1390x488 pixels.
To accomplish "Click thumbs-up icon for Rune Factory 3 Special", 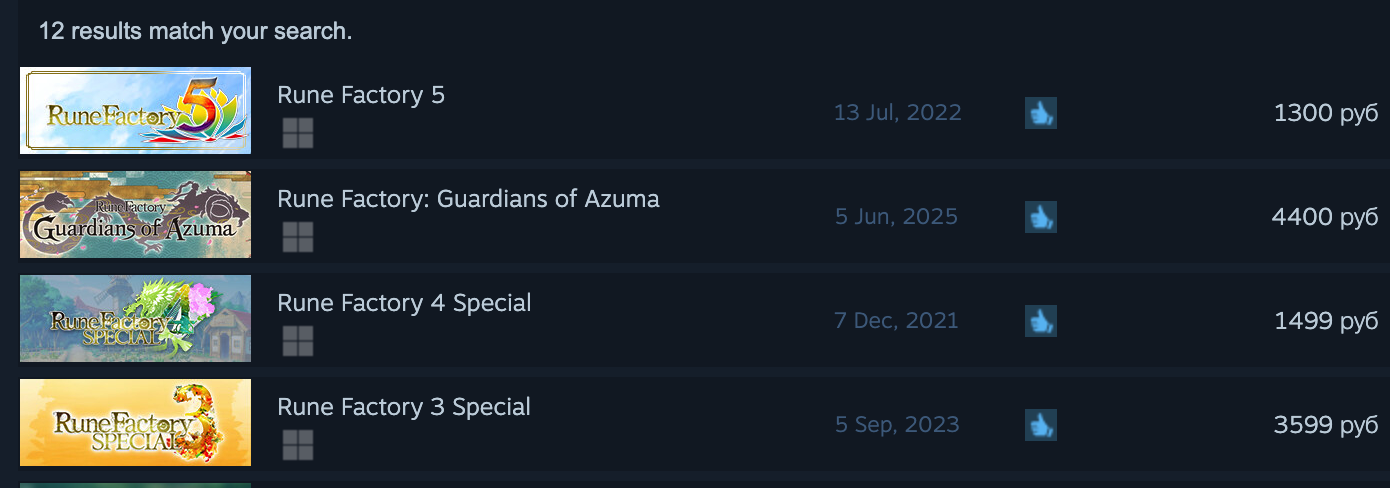I will click(1041, 425).
